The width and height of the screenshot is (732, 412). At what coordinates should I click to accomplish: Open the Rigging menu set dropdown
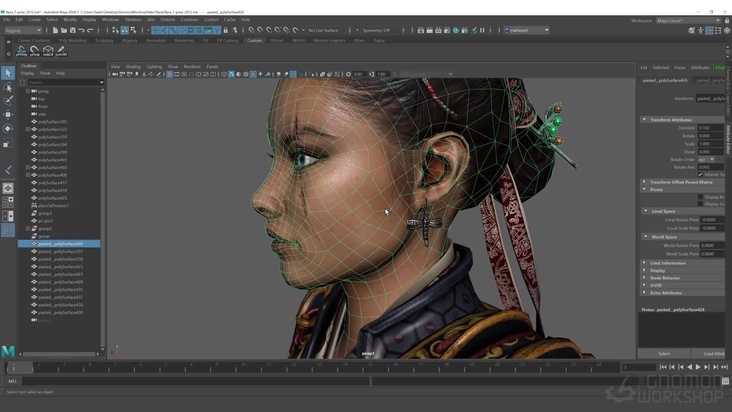23,30
